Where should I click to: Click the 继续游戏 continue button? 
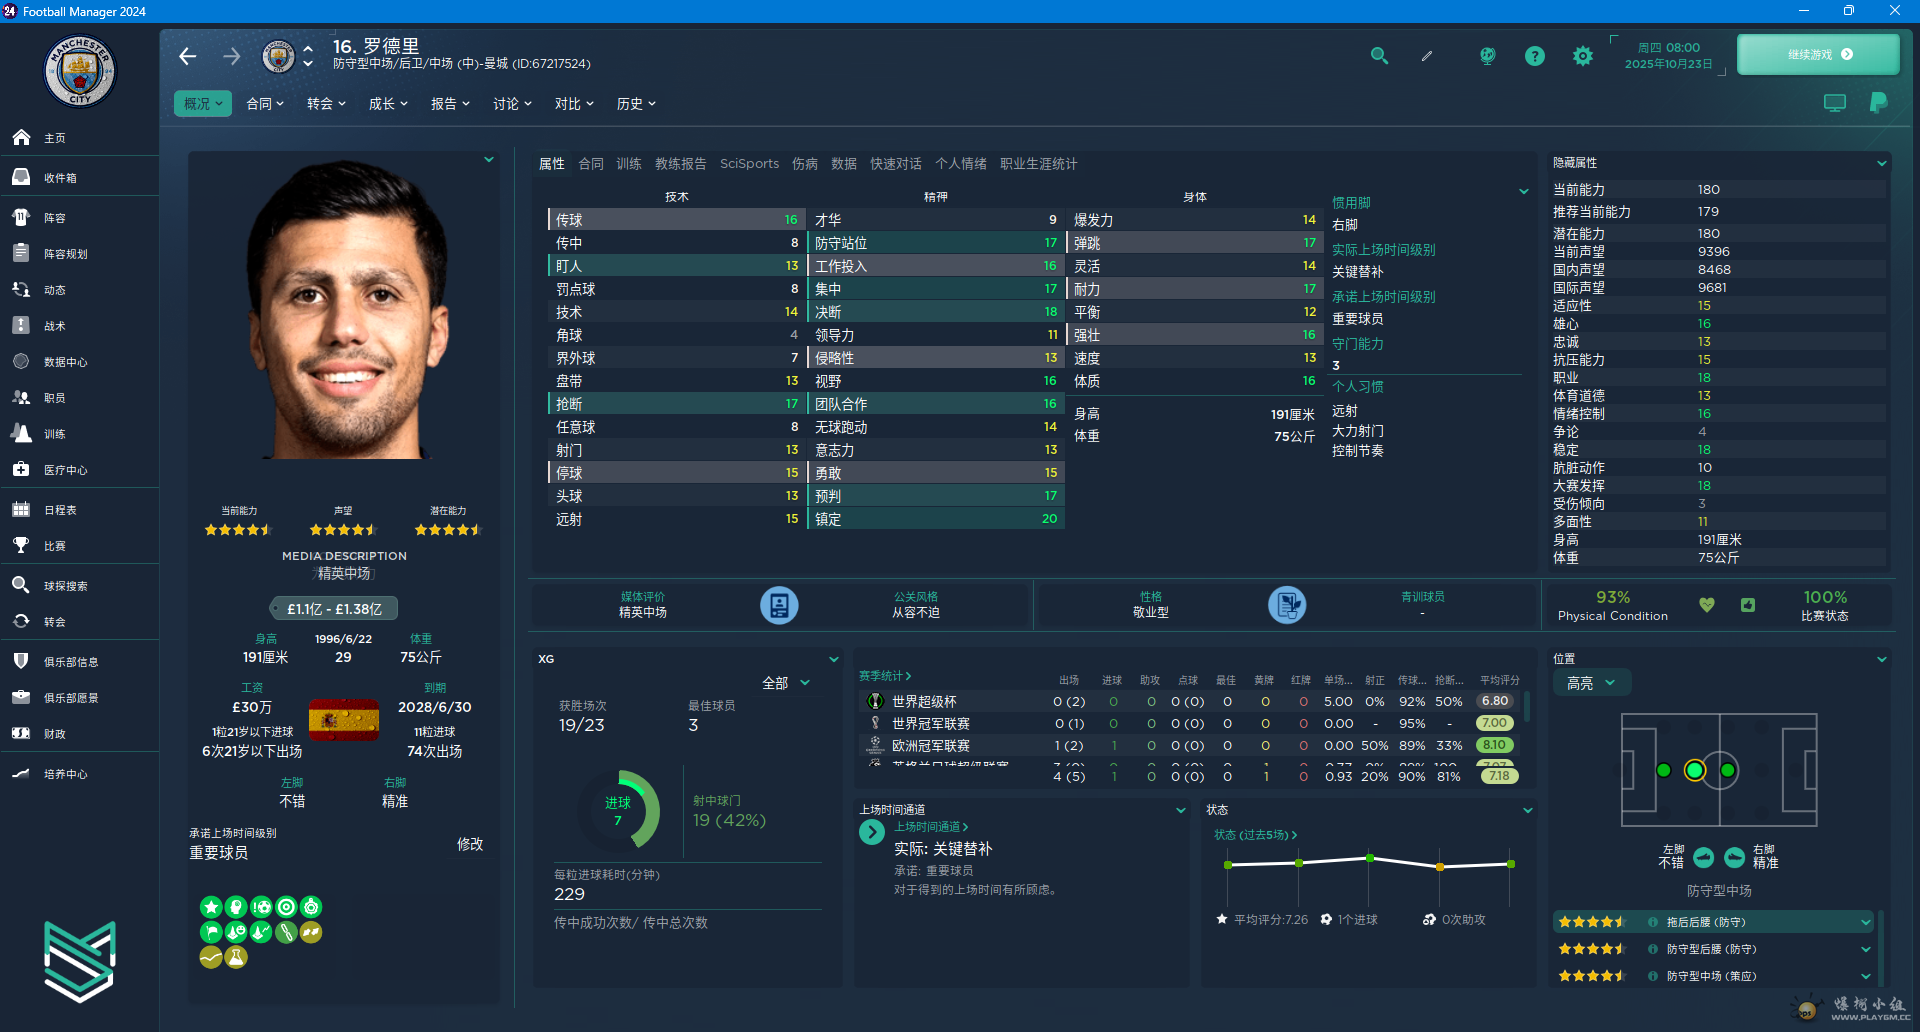tap(1818, 55)
